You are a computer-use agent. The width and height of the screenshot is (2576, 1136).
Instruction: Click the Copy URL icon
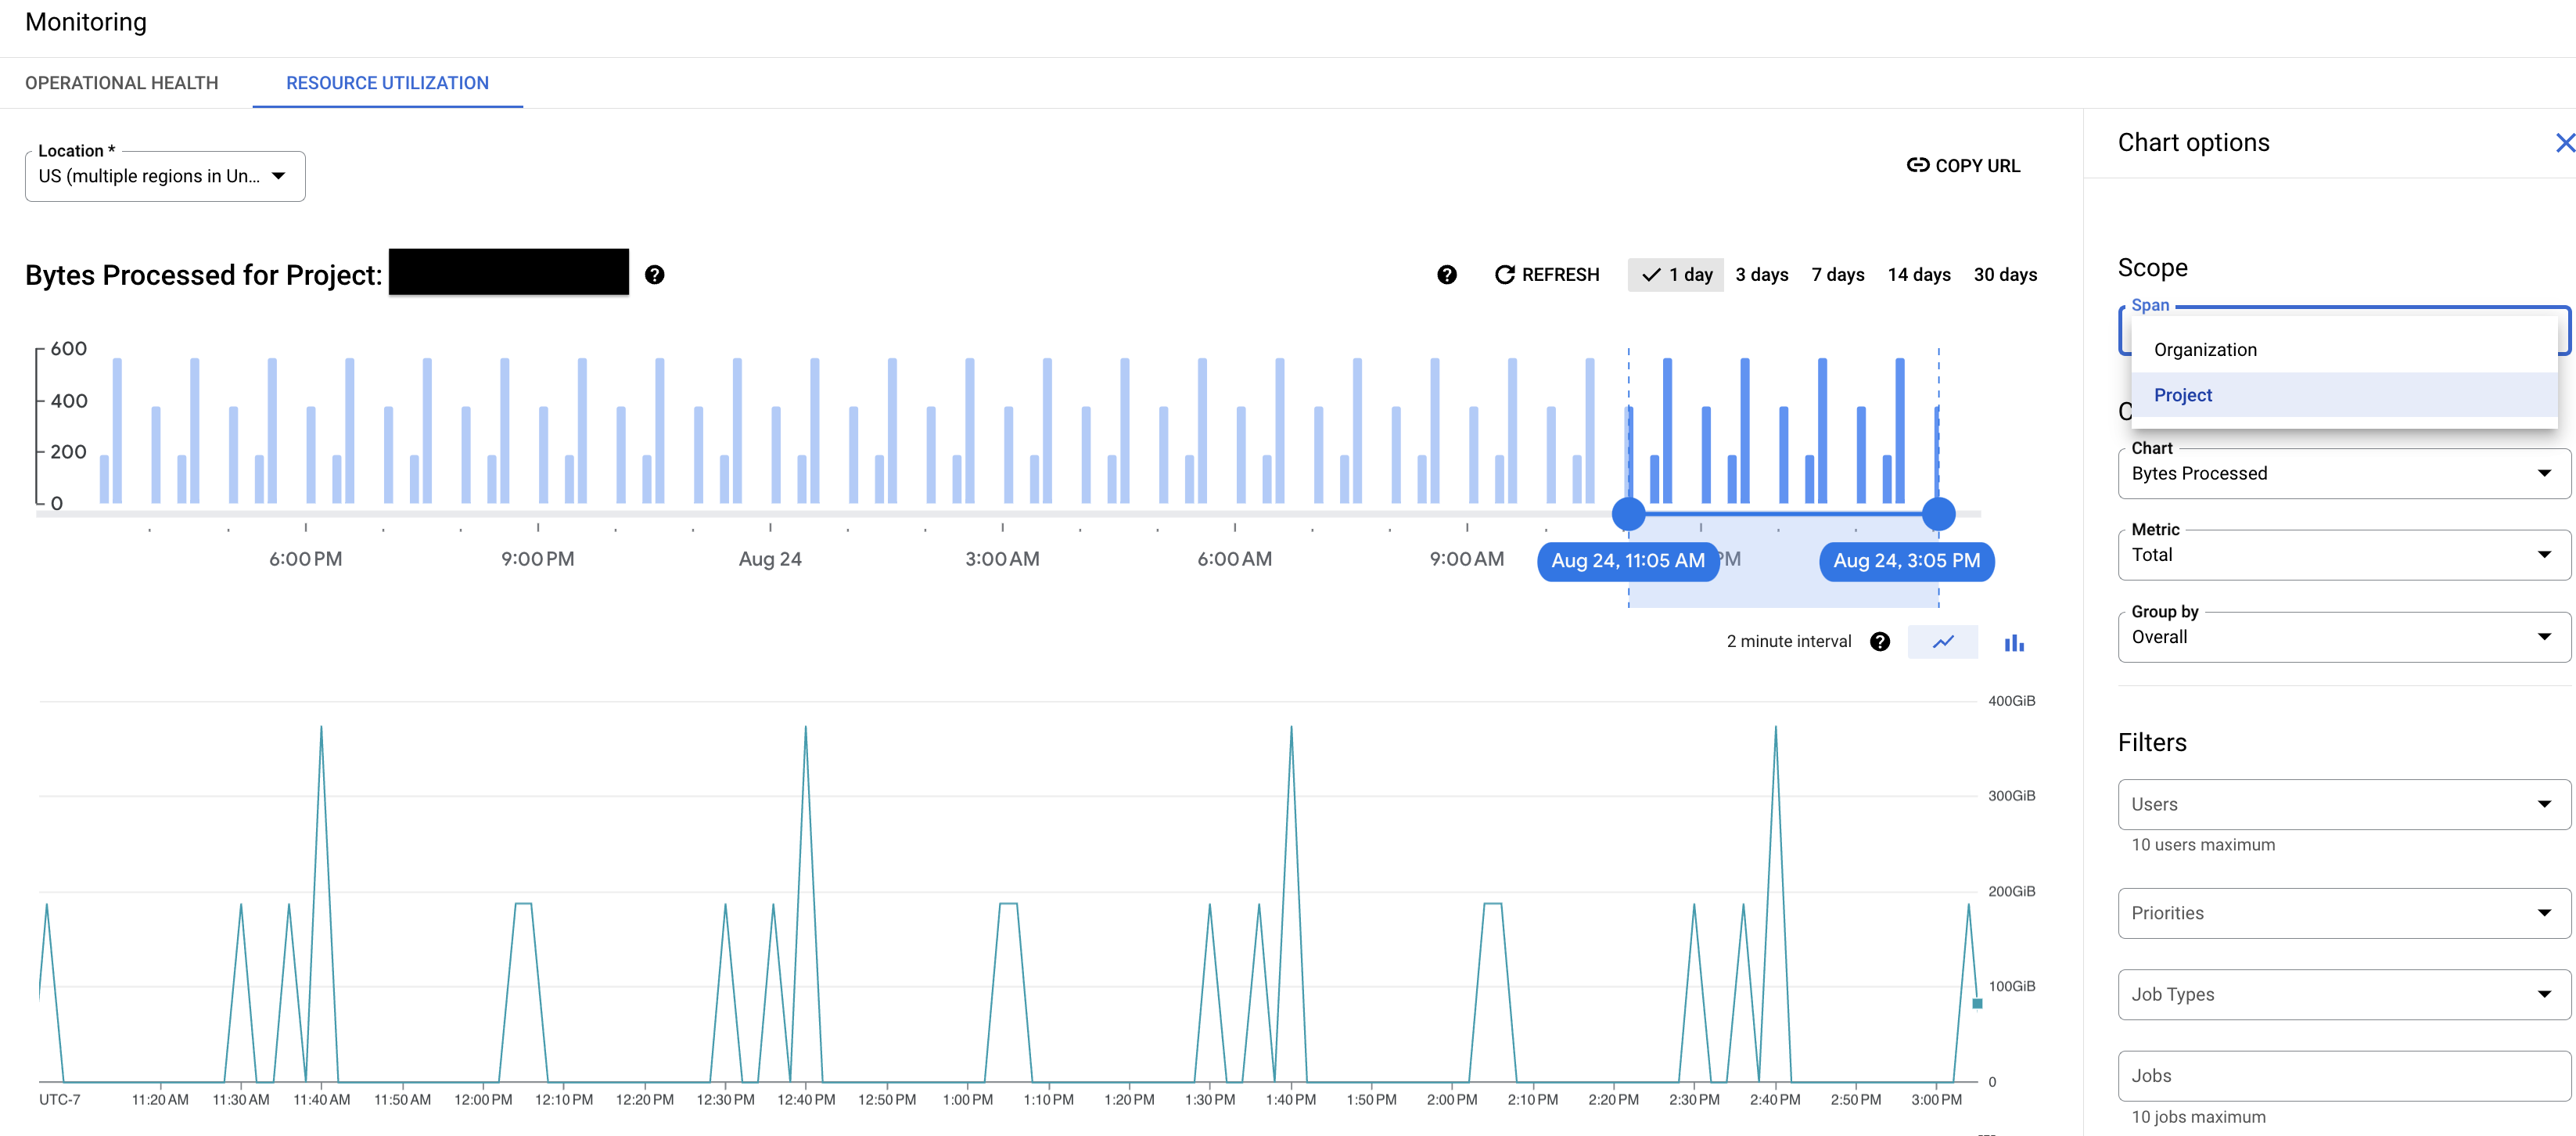pos(1910,164)
